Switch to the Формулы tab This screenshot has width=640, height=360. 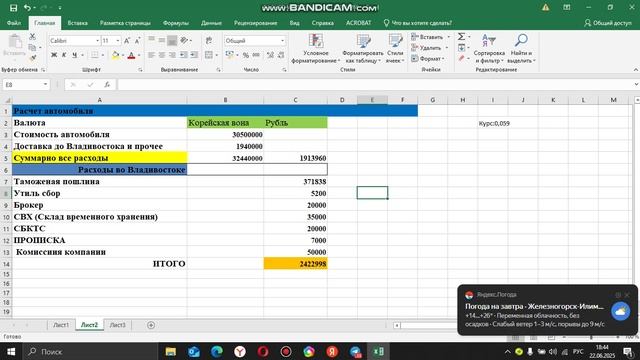[176, 23]
